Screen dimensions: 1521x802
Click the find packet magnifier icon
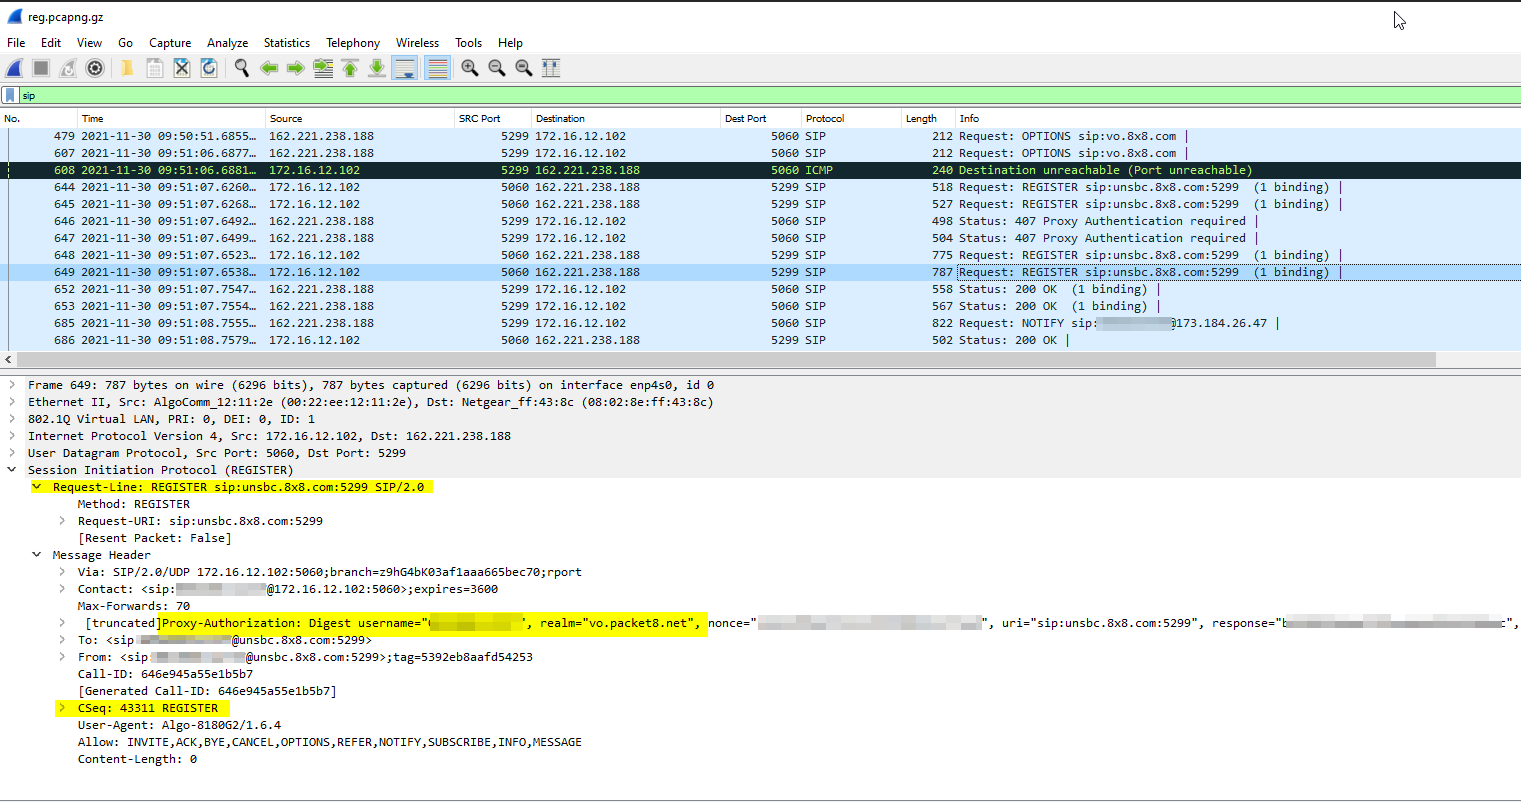click(x=241, y=68)
